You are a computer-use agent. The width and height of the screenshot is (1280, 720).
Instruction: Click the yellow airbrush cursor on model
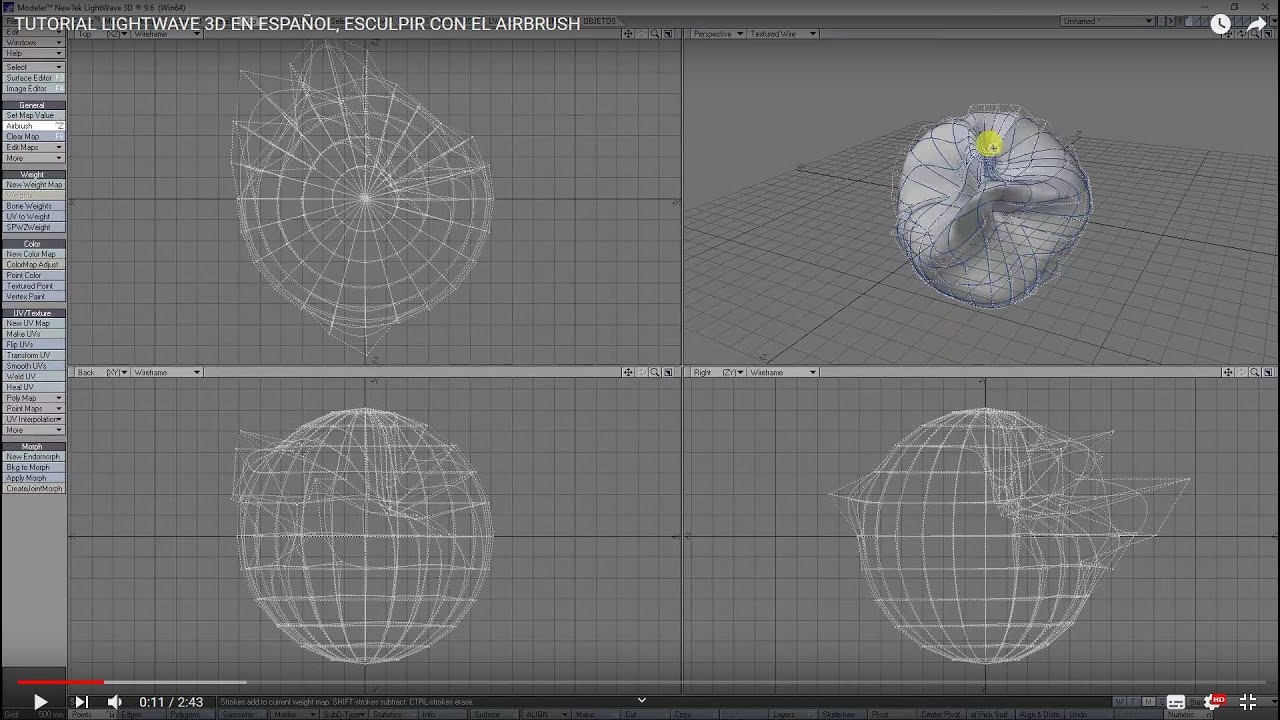tap(989, 146)
